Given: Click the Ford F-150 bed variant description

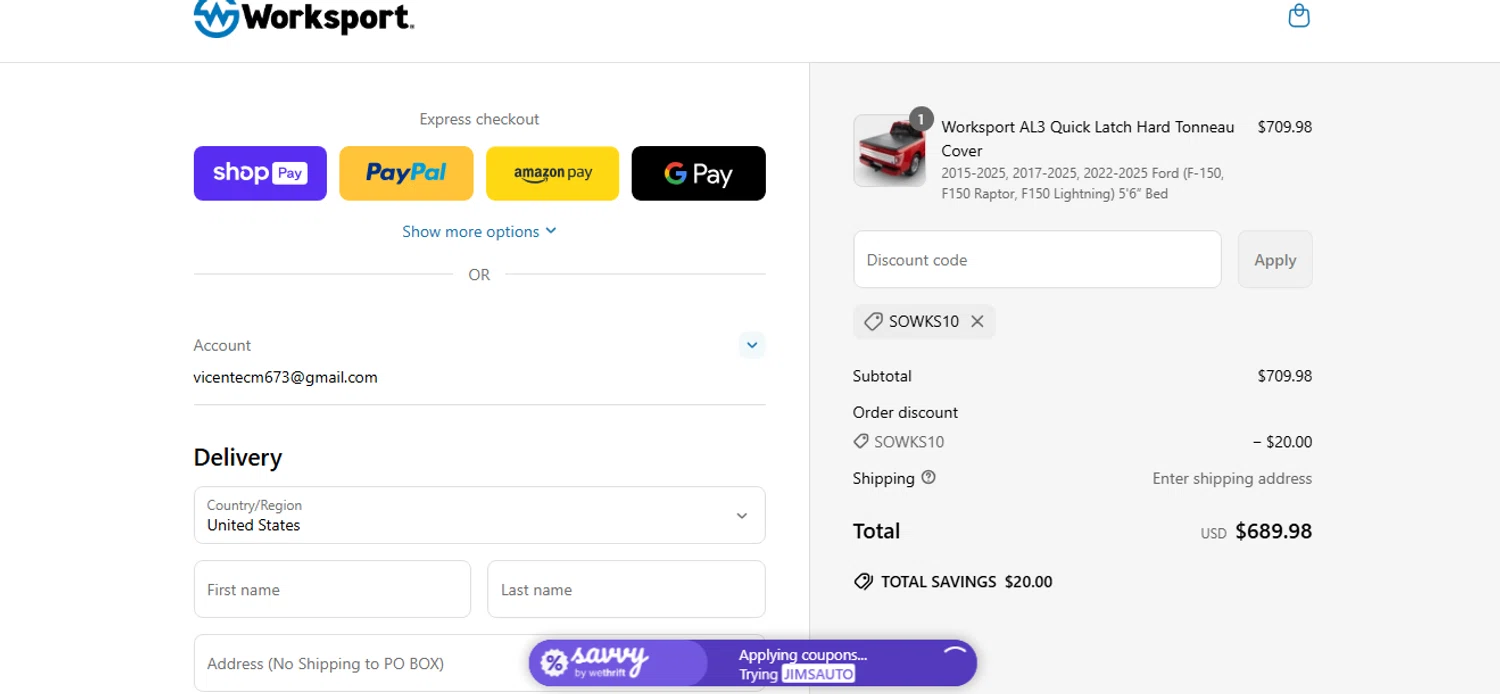Looking at the screenshot, I should [1082, 183].
